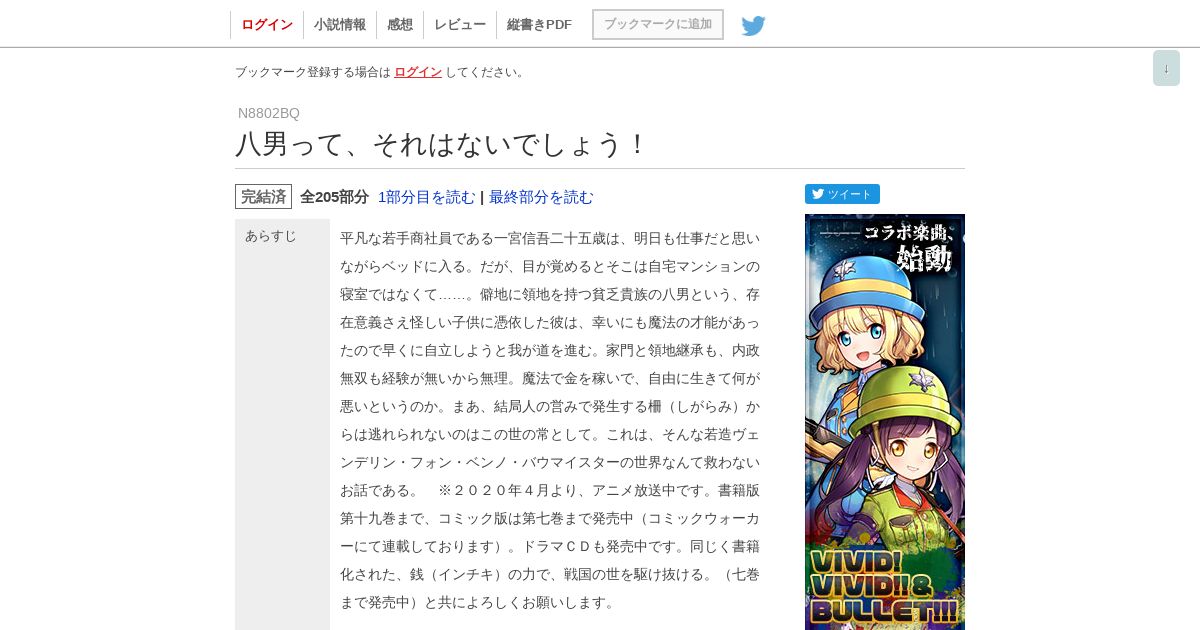Click the Twitter bird icon in header

point(753,25)
